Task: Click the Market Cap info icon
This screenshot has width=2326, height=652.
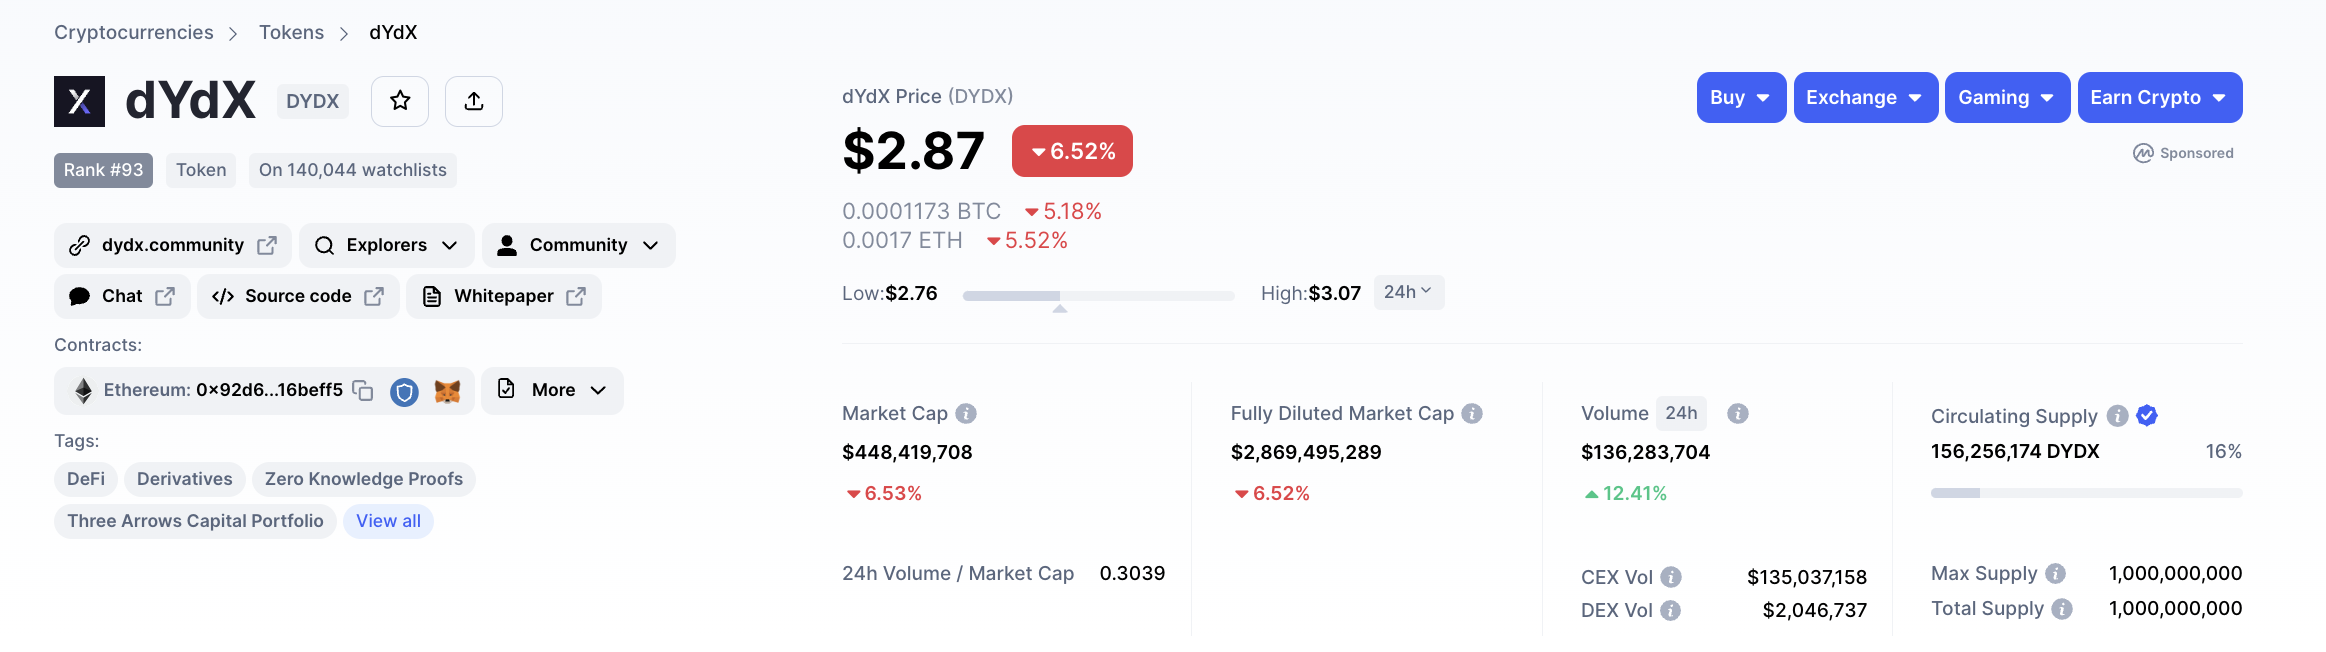Action: pos(966,413)
